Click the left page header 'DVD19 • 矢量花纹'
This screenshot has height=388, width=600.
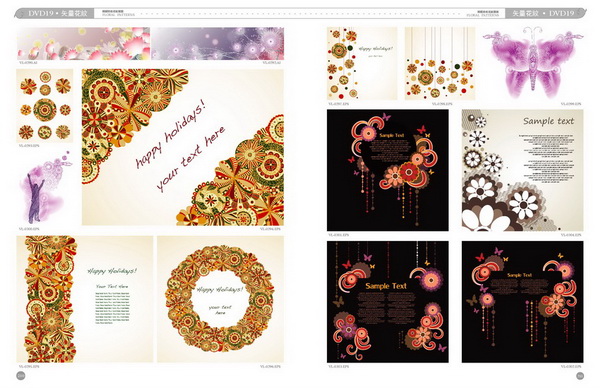(x=57, y=13)
